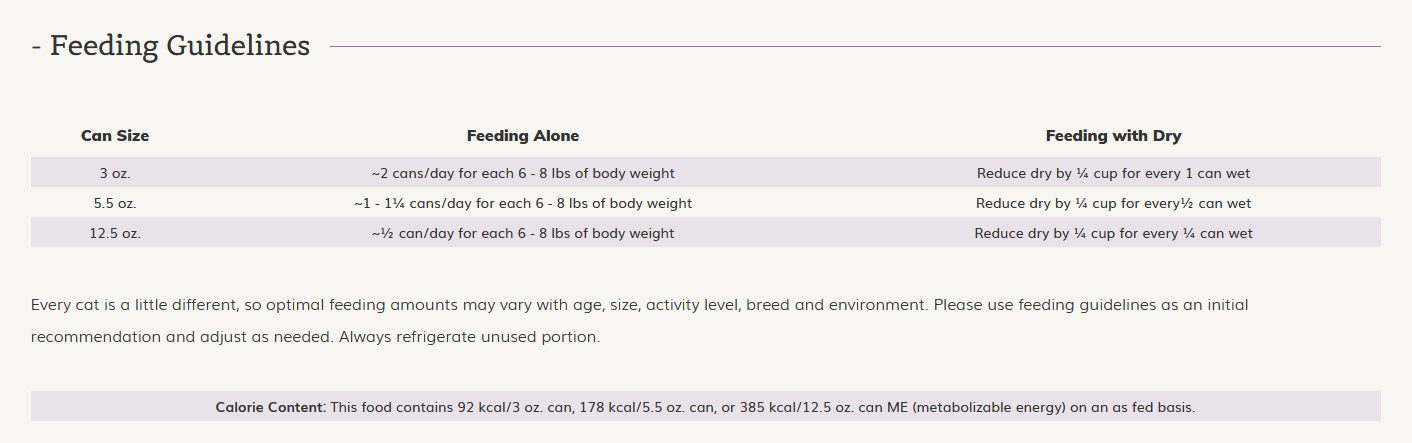This screenshot has height=443, width=1412.
Task: Collapse the Feeding Guidelines section minus sign
Action: [36, 47]
